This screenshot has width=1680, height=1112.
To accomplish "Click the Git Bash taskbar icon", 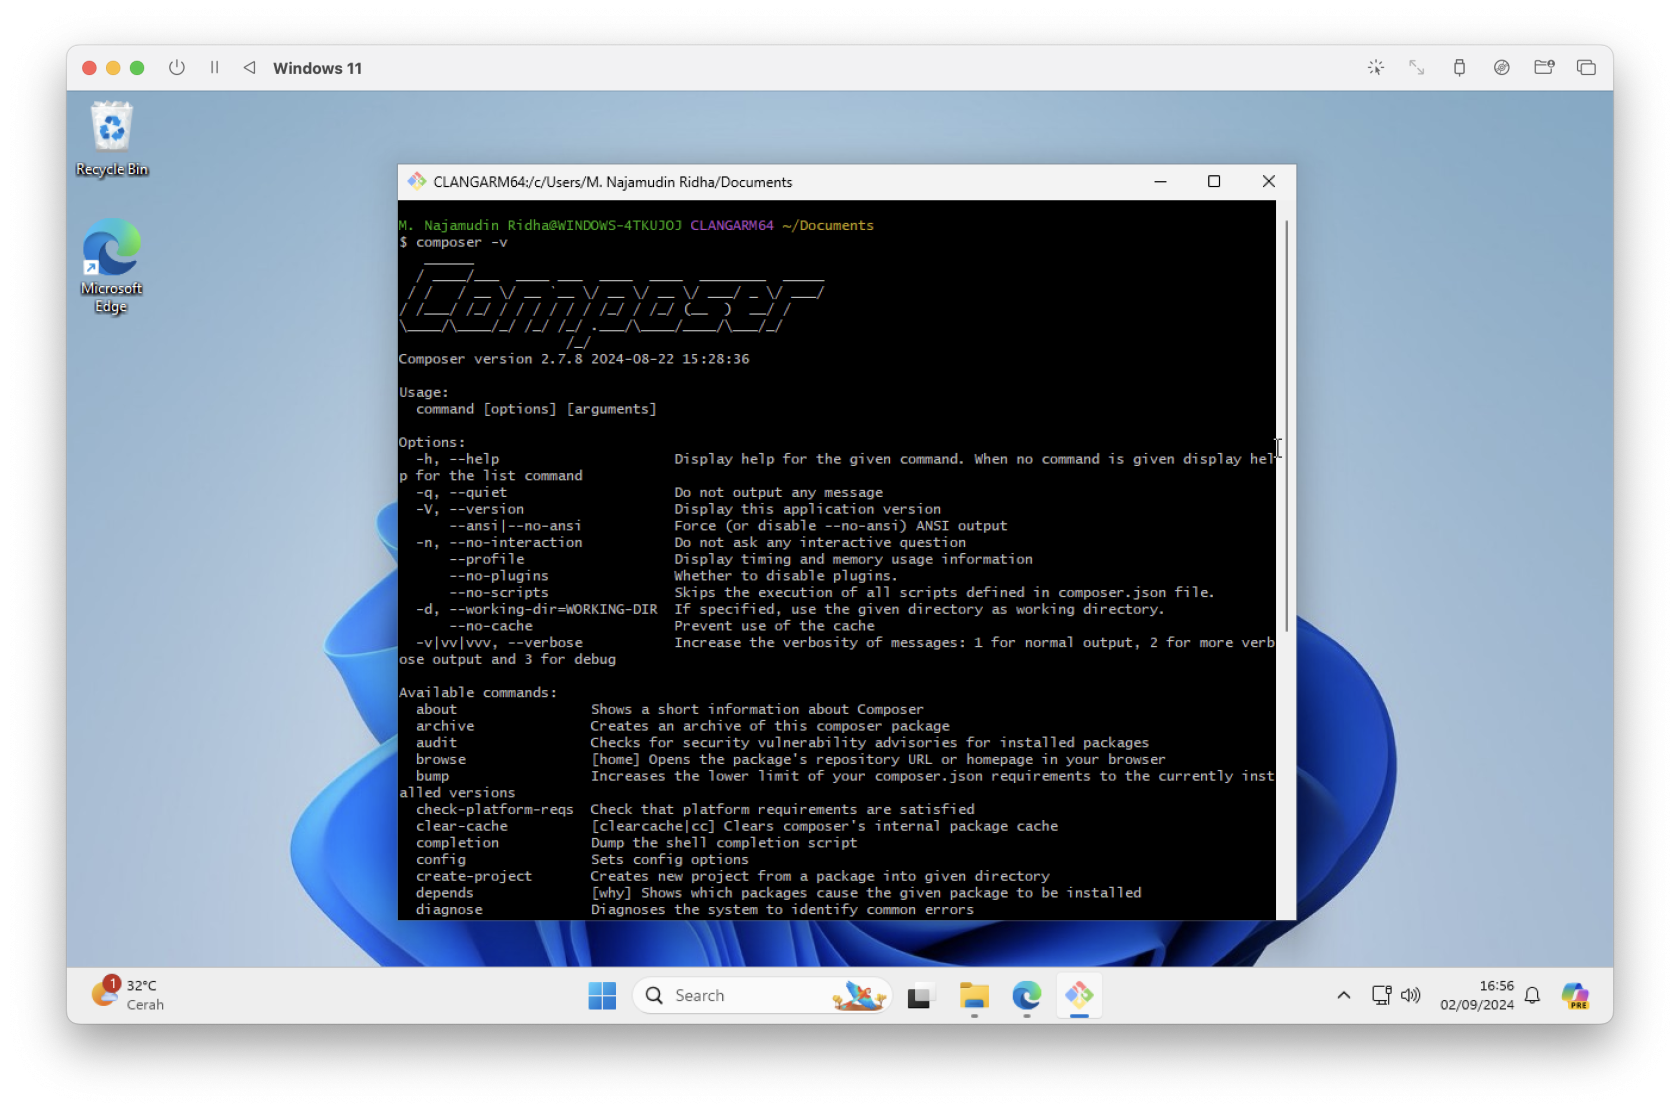I will [1079, 995].
